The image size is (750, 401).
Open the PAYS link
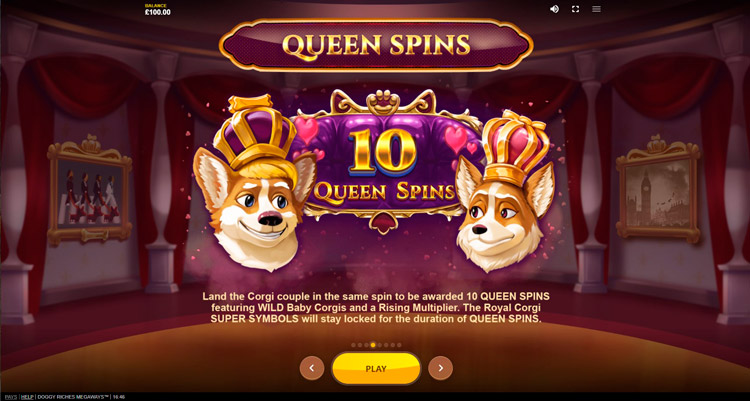[11, 397]
